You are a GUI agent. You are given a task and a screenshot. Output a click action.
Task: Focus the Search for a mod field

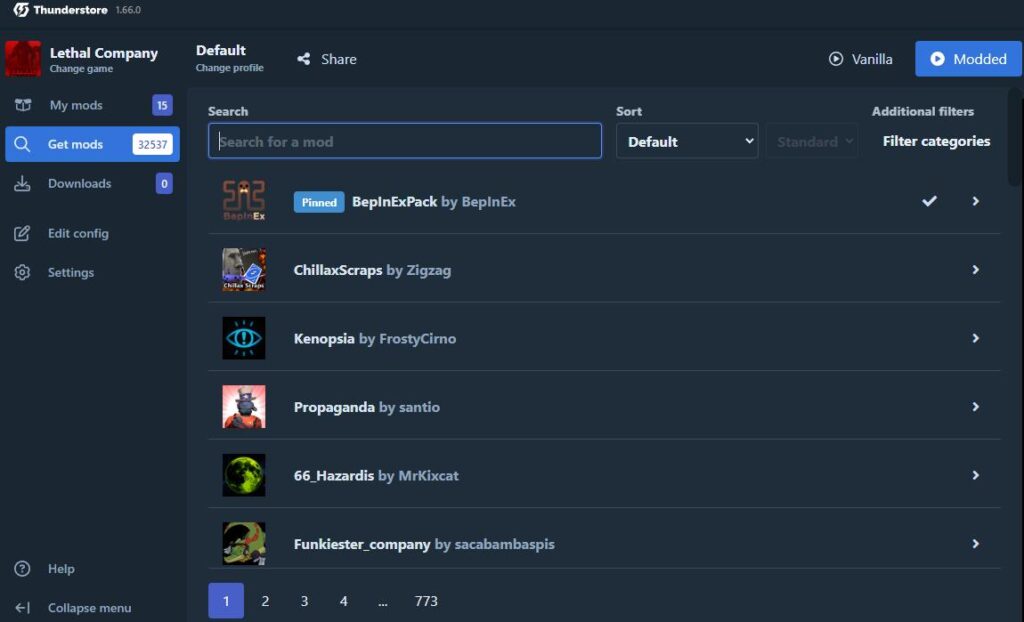coord(405,142)
